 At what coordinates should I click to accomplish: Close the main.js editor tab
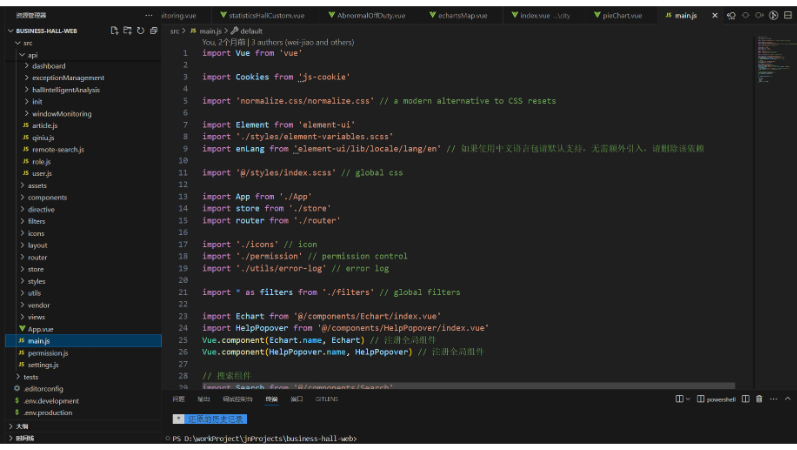coord(715,15)
